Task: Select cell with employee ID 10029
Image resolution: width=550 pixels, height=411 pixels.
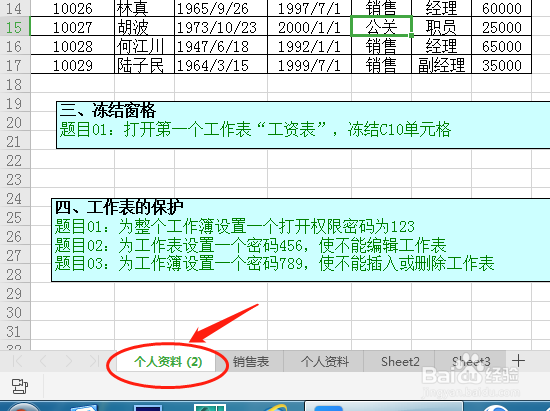Action: pos(73,65)
